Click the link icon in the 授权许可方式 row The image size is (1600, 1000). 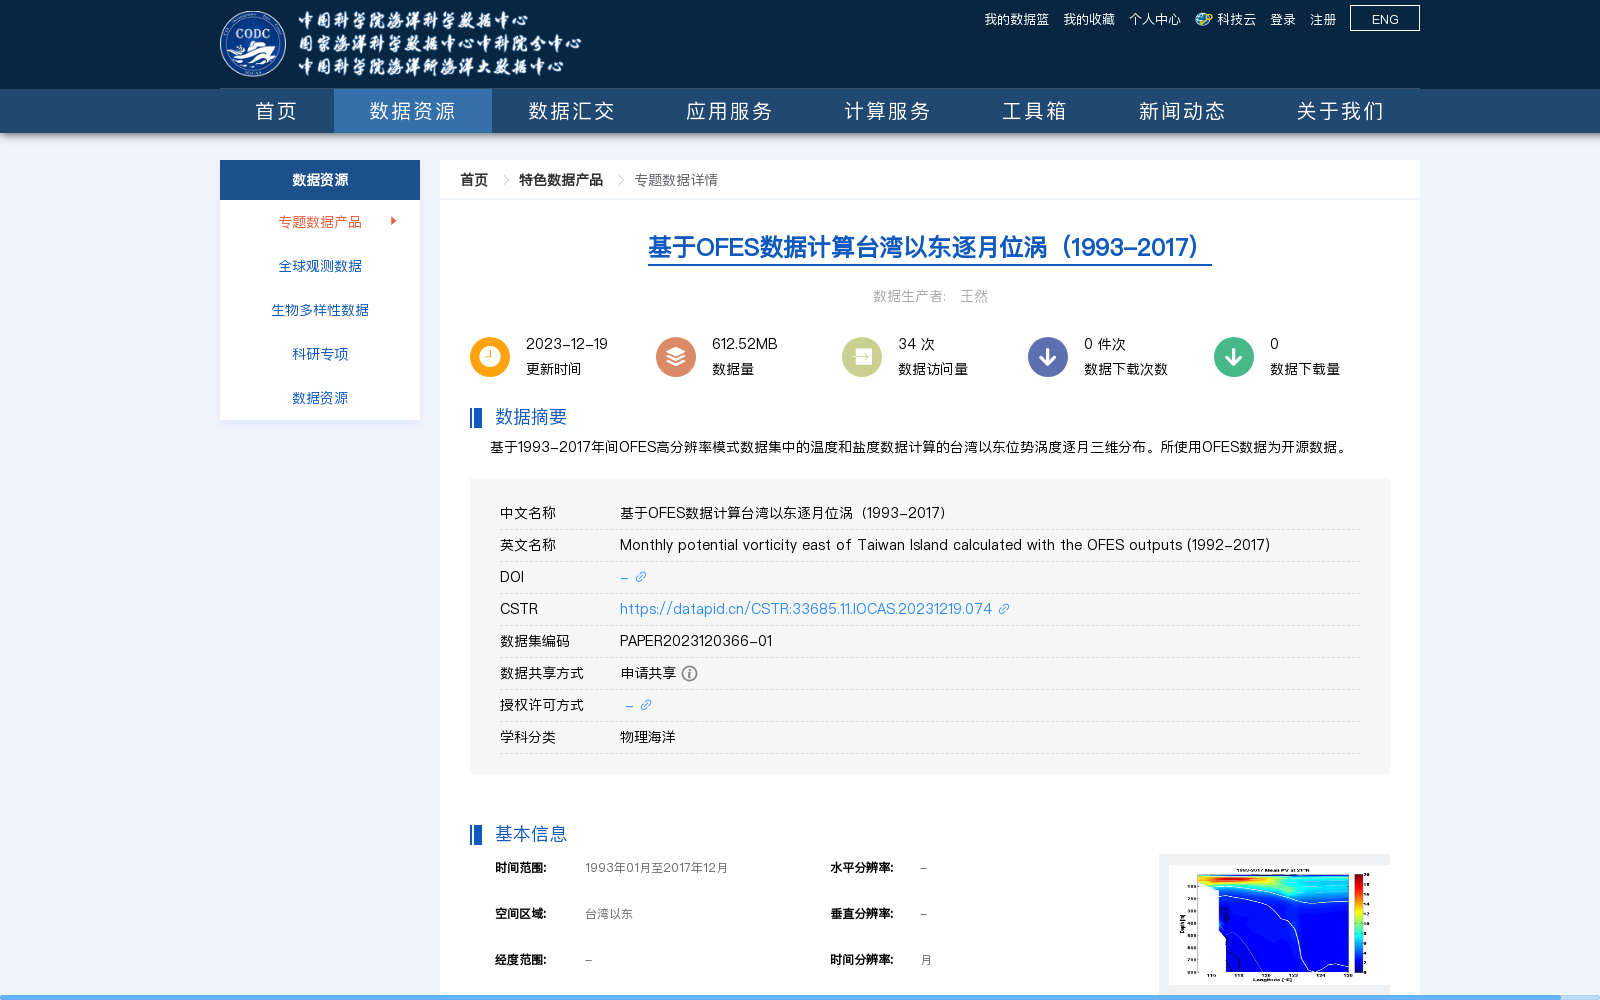(646, 705)
